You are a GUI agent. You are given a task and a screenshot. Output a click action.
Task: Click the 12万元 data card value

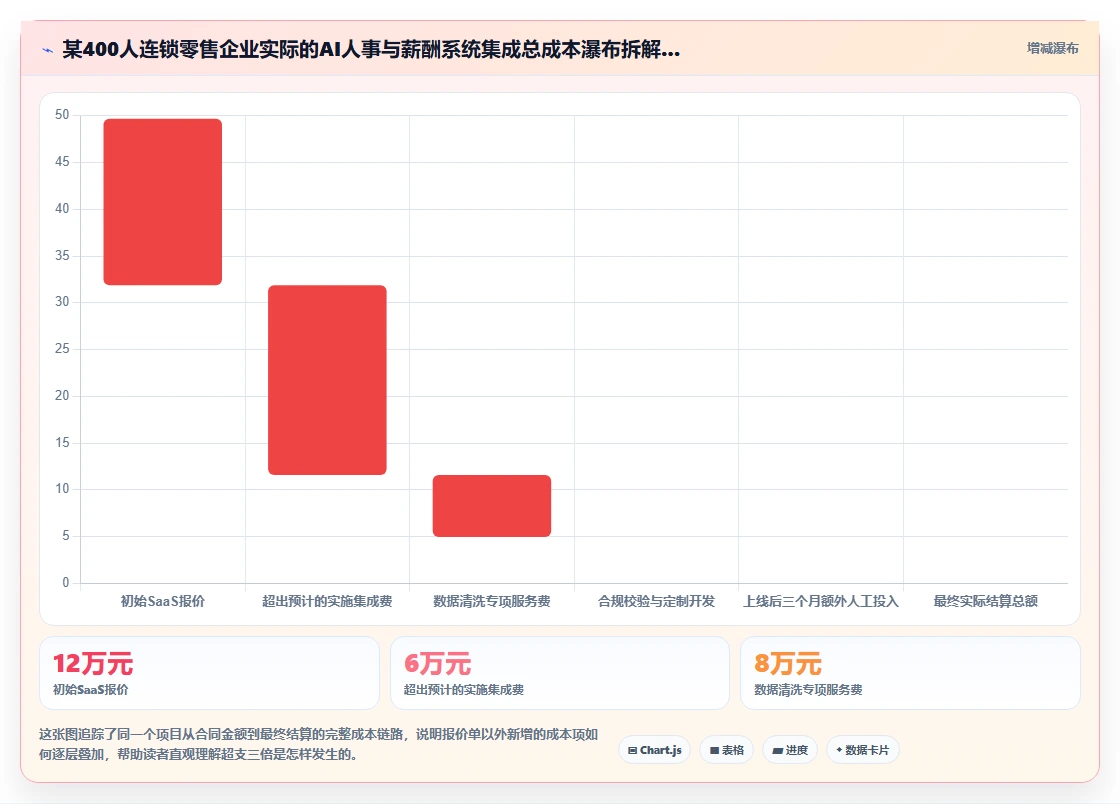point(93,664)
